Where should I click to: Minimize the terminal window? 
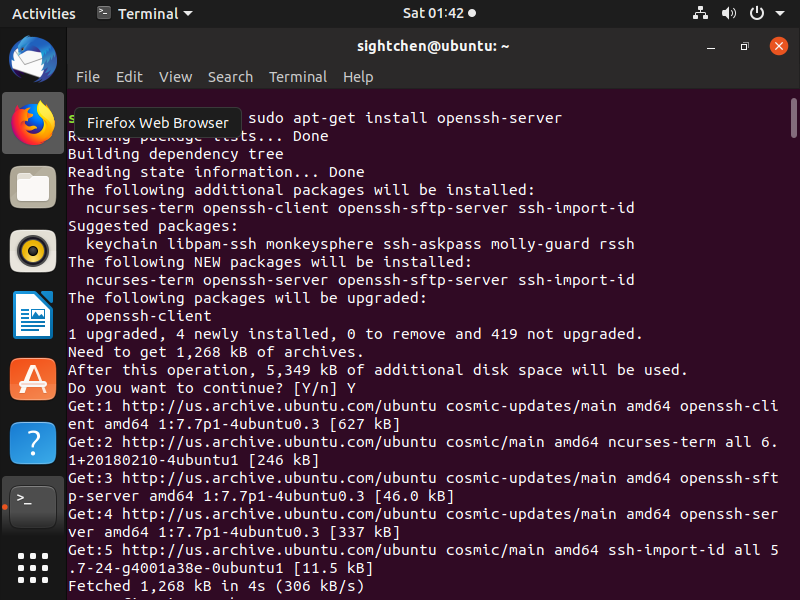[x=711, y=46]
